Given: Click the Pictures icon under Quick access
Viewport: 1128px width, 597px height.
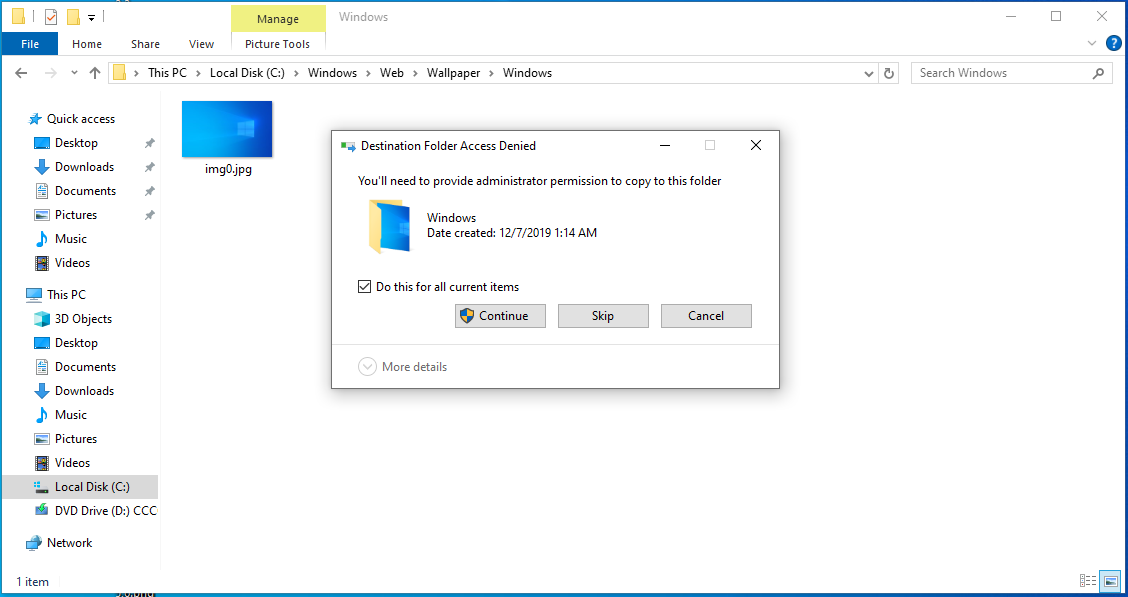Looking at the screenshot, I should pyautogui.click(x=42, y=215).
